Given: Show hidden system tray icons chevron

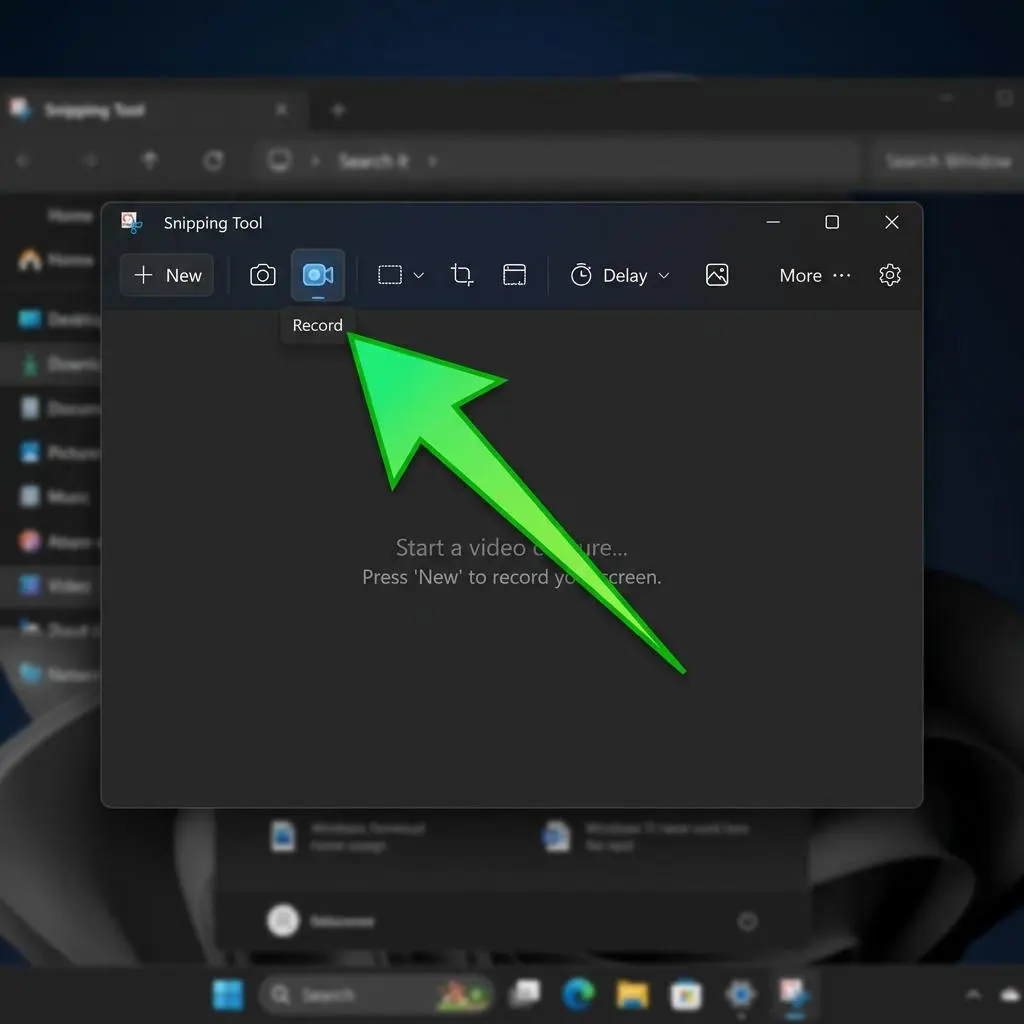Looking at the screenshot, I should [973, 995].
